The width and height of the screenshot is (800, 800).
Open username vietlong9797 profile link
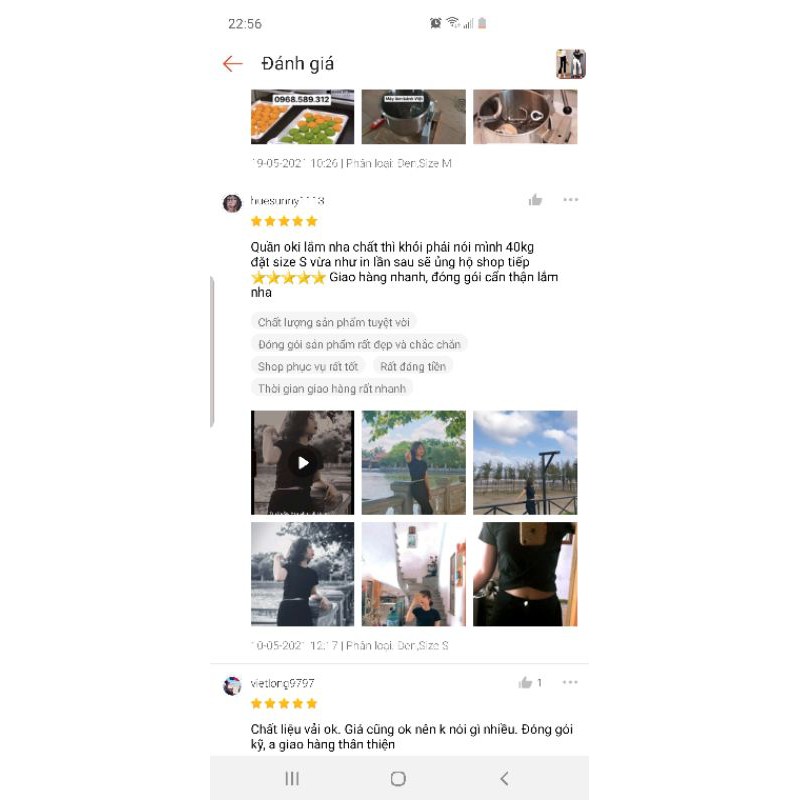282,683
